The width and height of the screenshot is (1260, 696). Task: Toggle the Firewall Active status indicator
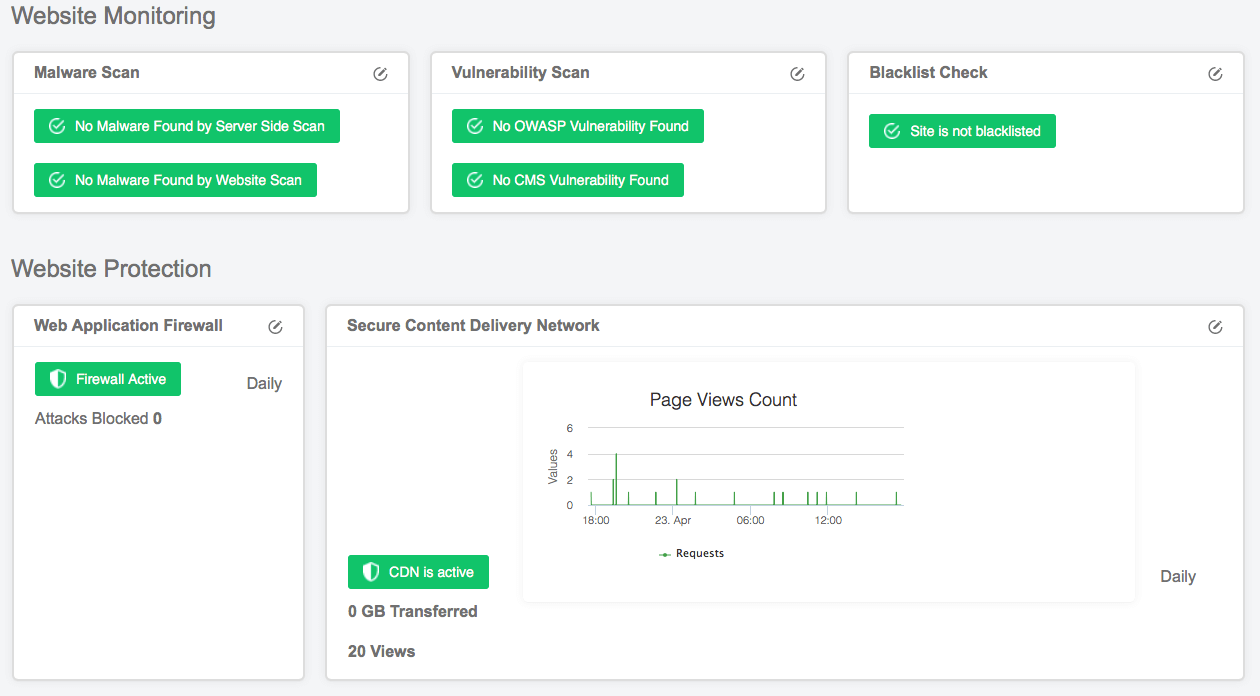coord(107,379)
